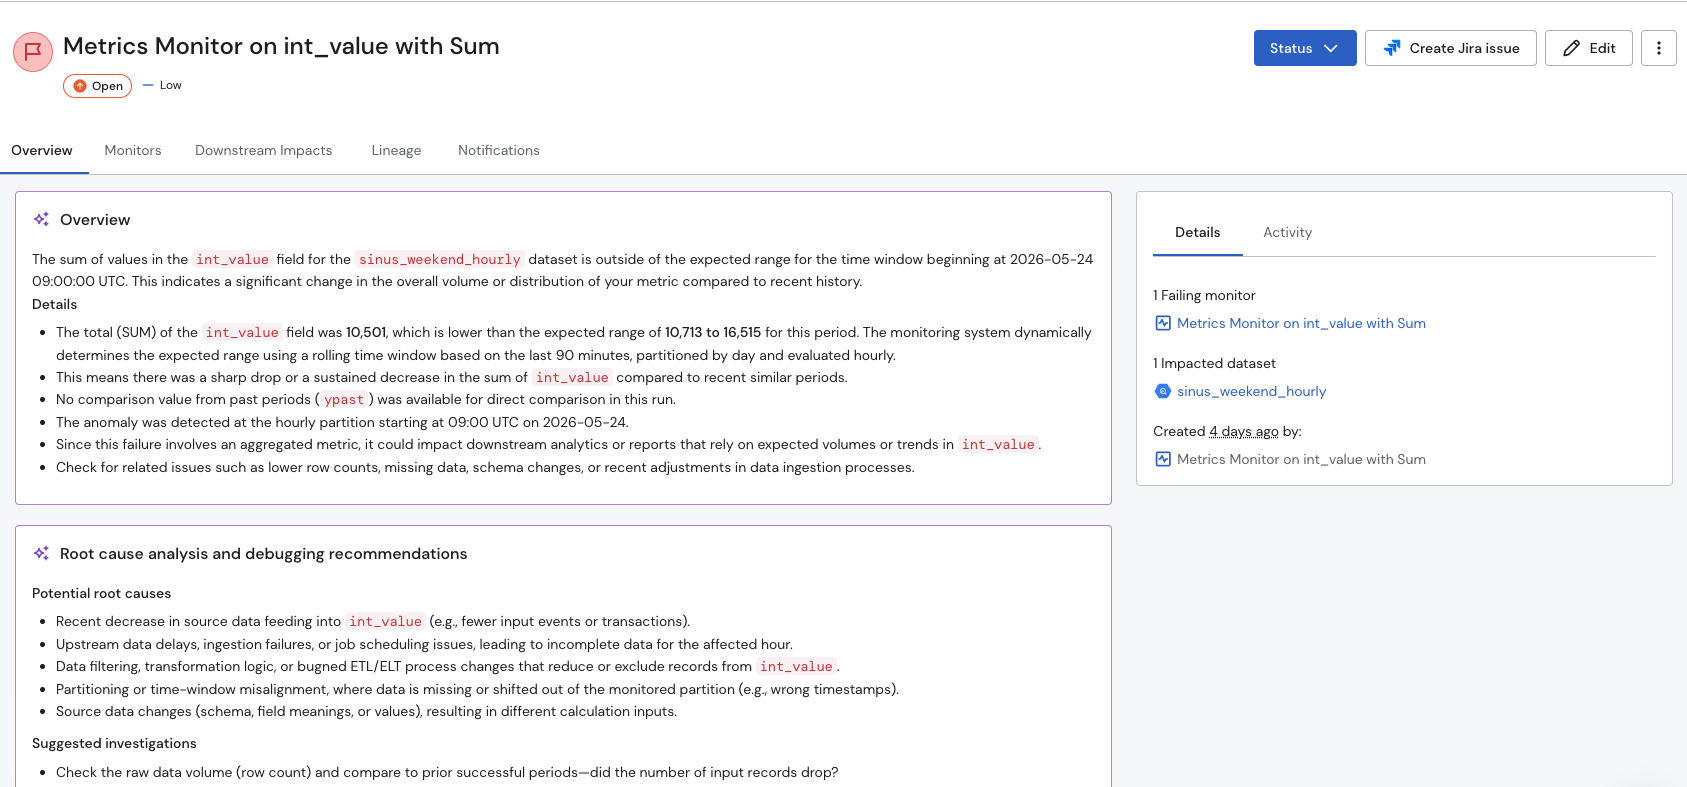Click the chevron arrow in the Status button
The width and height of the screenshot is (1687, 787).
click(x=1331, y=48)
